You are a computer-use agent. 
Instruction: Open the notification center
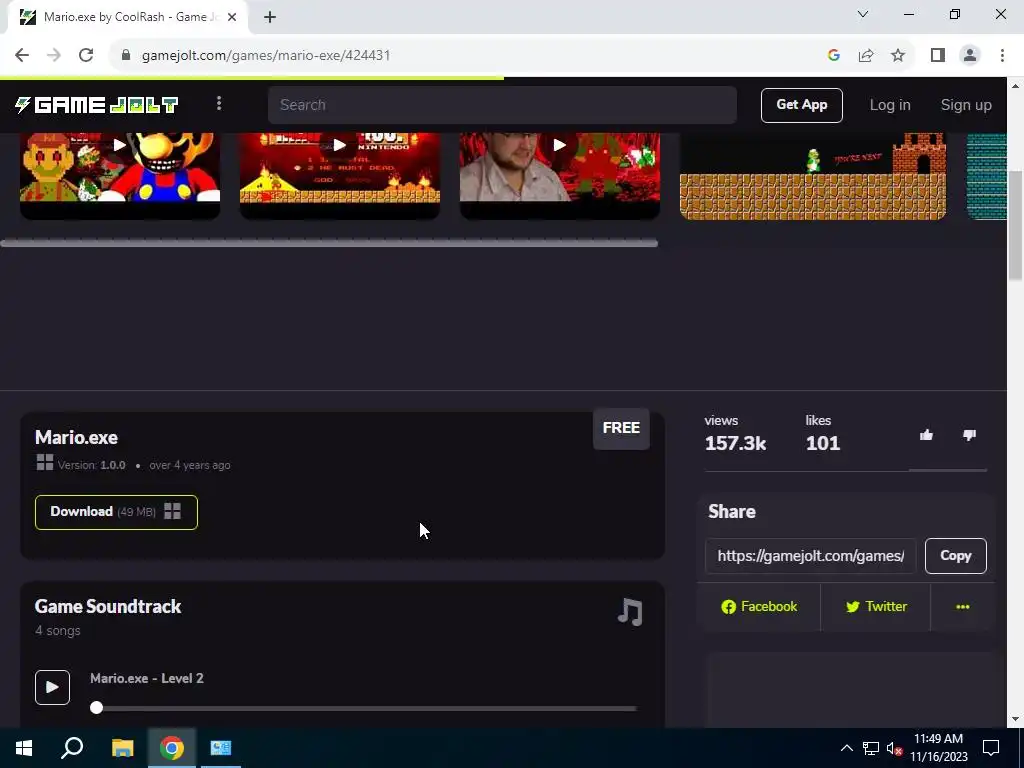point(991,748)
